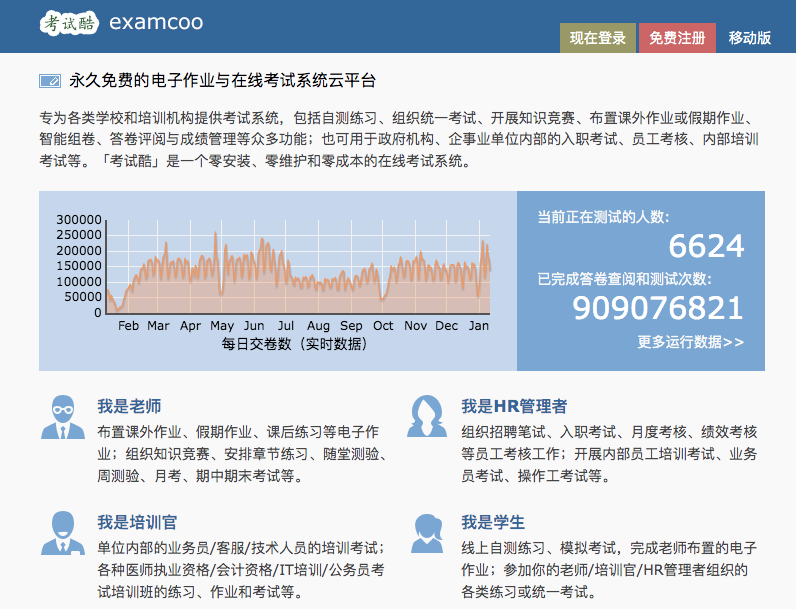Click the Jun label on chart axis
This screenshot has width=796, height=609.
tap(254, 326)
